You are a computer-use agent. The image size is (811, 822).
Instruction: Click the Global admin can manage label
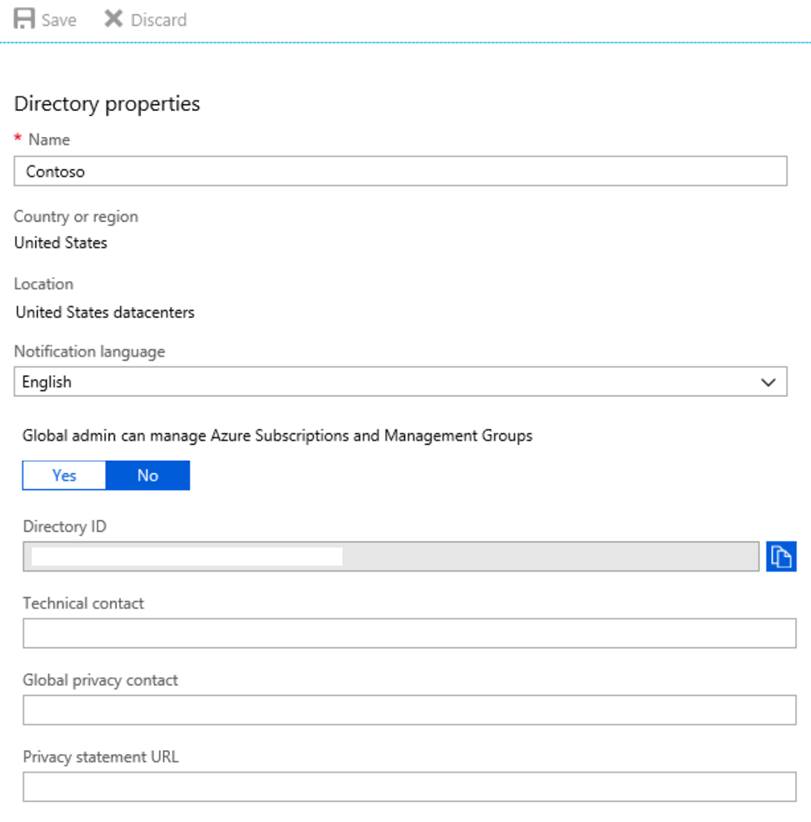click(x=277, y=436)
